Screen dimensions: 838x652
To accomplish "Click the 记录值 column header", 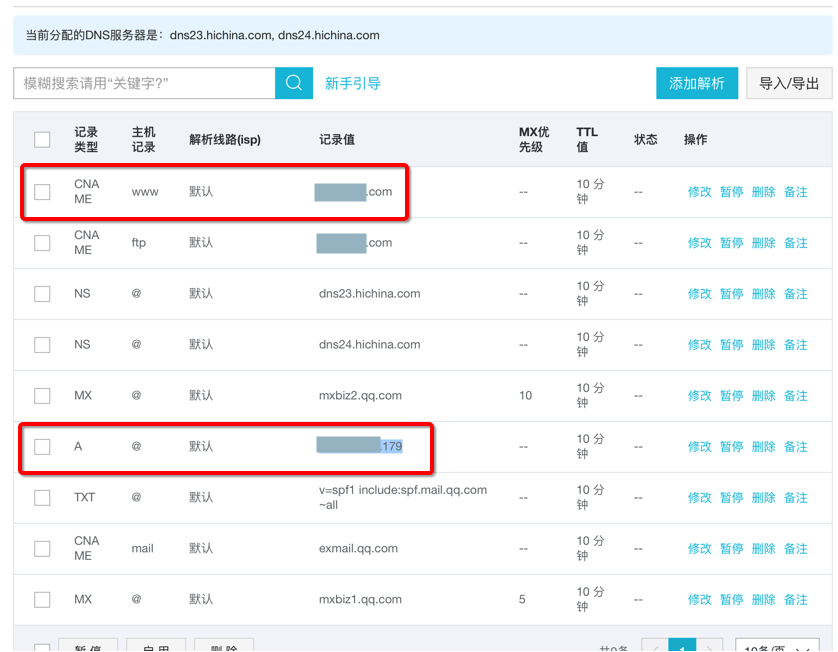I will coord(337,139).
